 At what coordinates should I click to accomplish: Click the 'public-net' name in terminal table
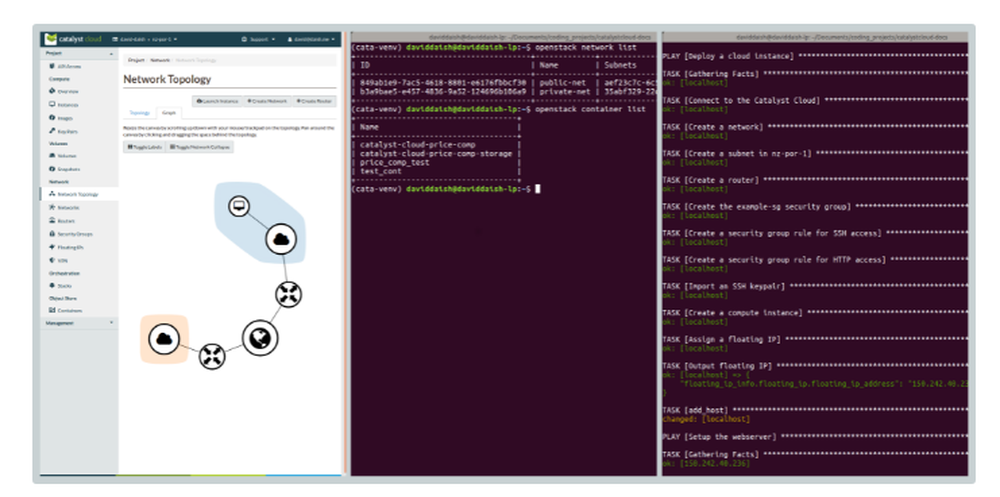pyautogui.click(x=561, y=83)
